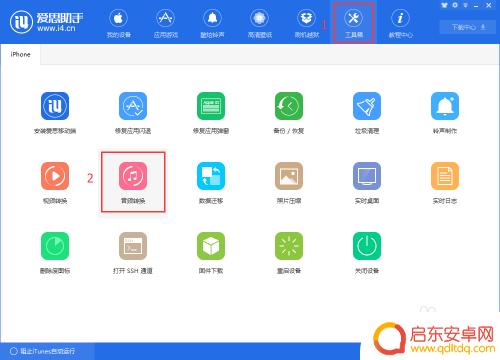Select the 工具箱 toolbox section

pos(354,23)
